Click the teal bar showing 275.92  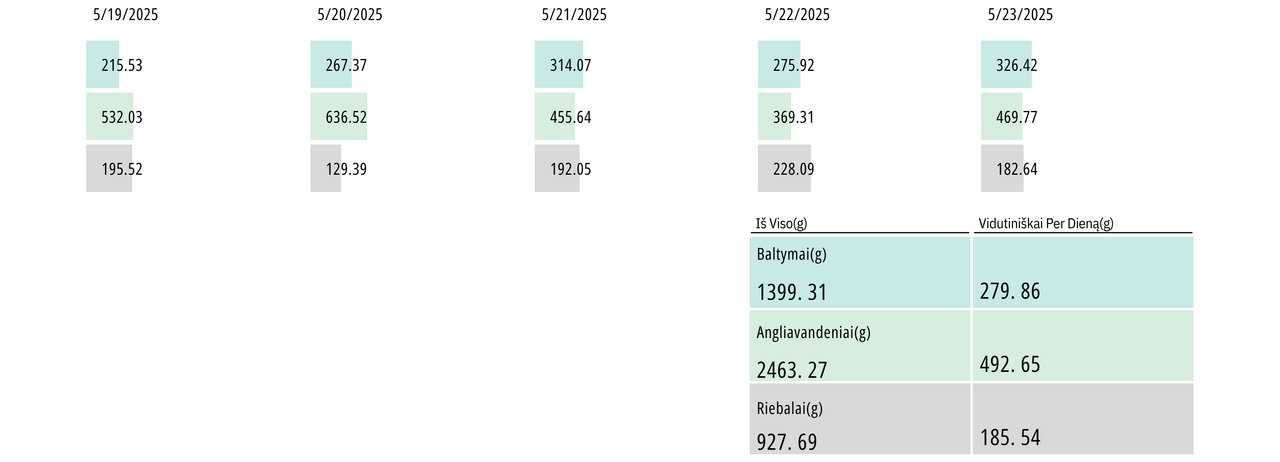pyautogui.click(x=780, y=64)
